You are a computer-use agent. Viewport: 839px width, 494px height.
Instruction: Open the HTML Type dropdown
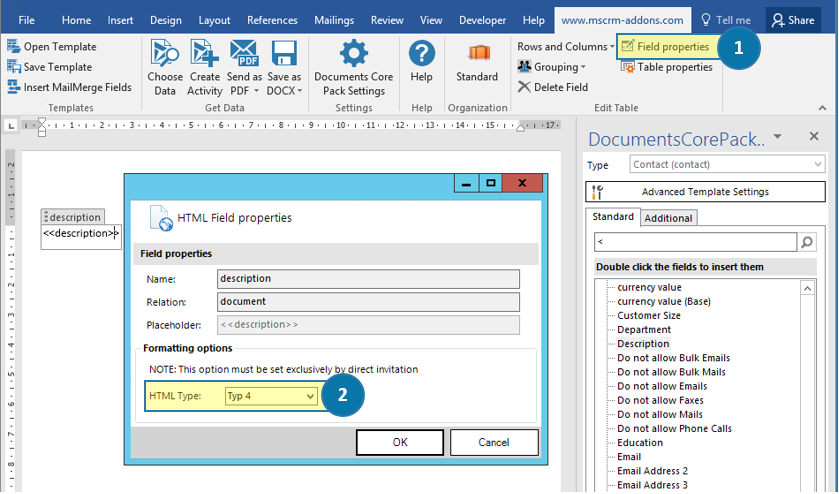point(271,396)
